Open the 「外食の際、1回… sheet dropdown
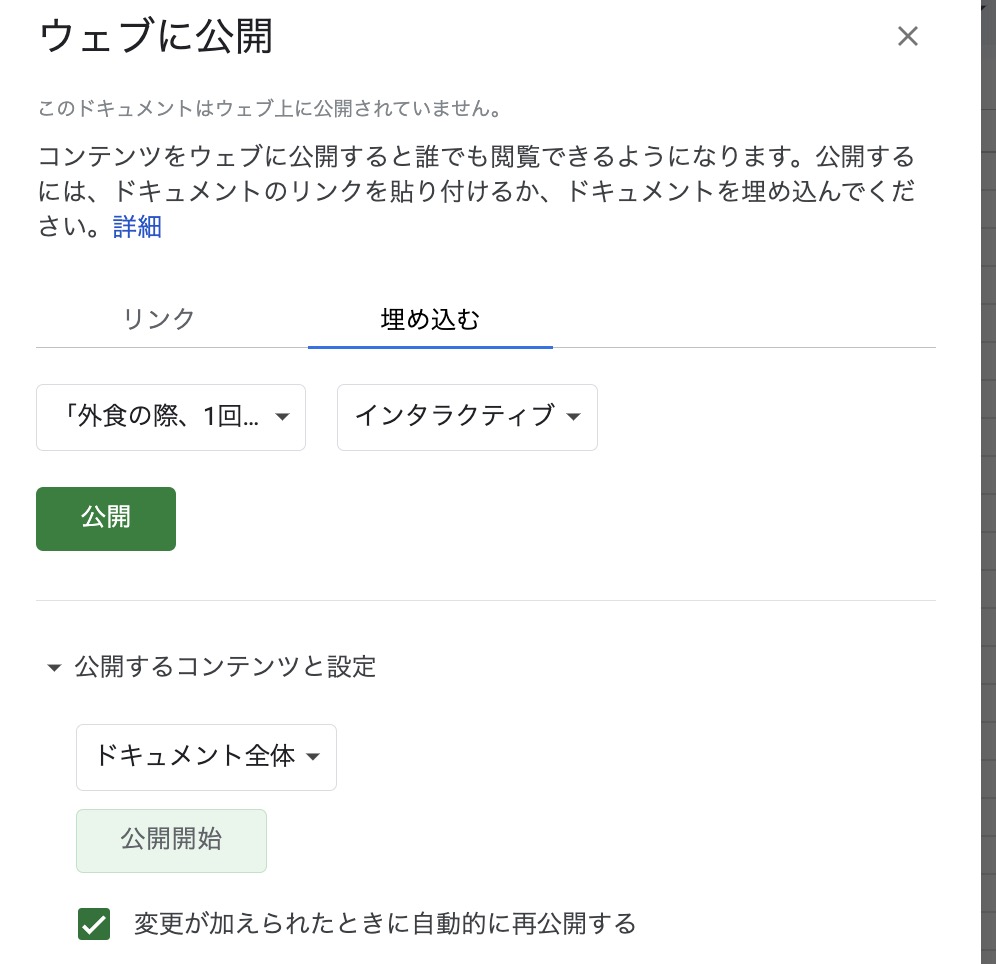Viewport: 996px width, 964px height. point(160,417)
